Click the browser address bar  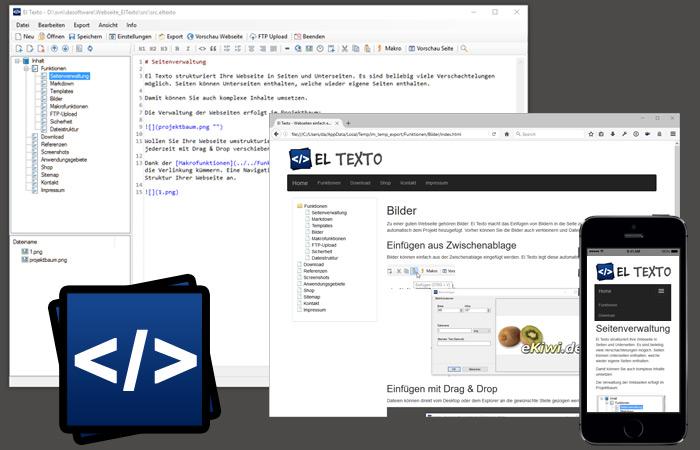click(388, 134)
